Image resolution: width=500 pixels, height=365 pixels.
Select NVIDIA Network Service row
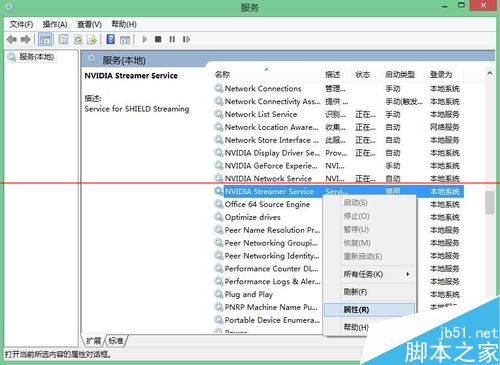[x=338, y=179]
